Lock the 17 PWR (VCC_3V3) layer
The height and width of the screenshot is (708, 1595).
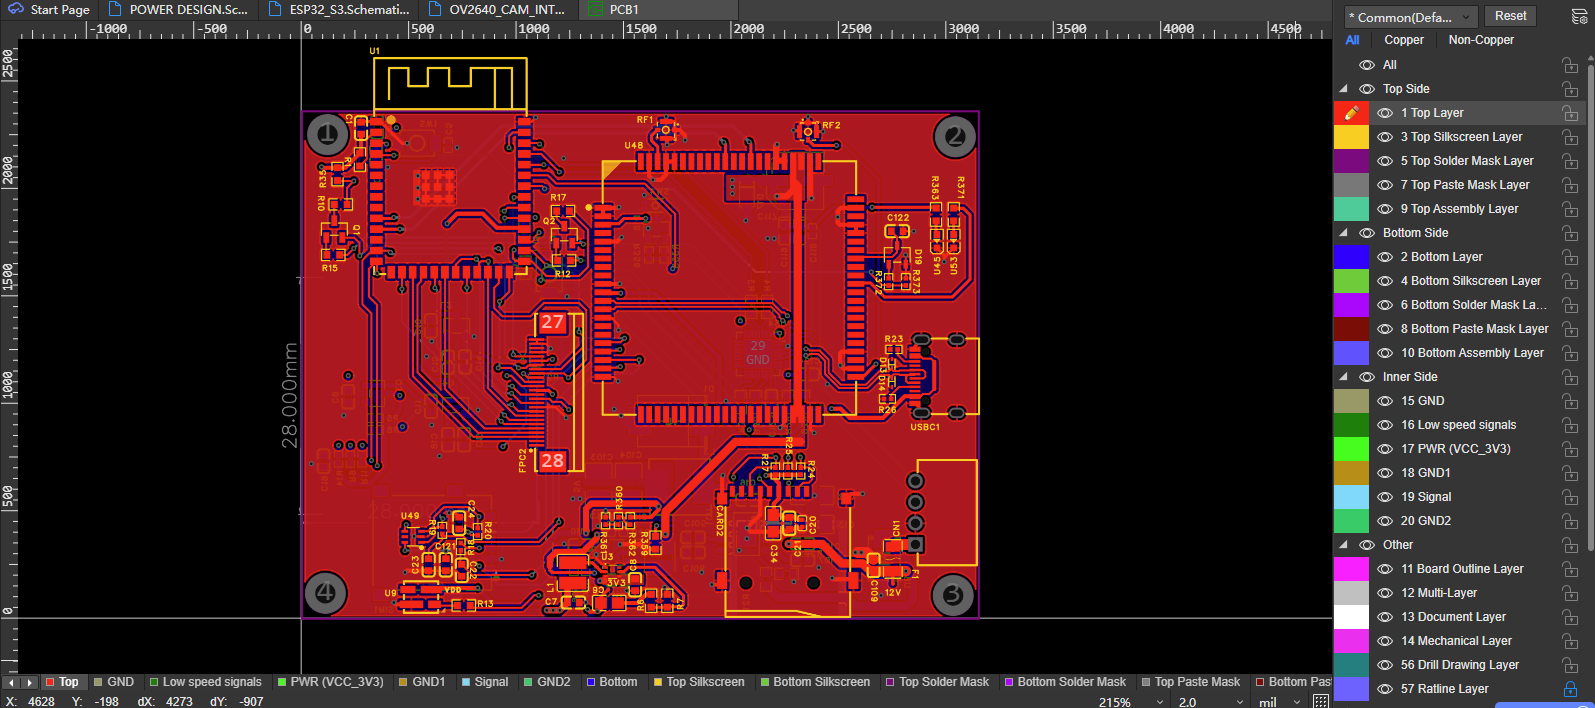[x=1570, y=449]
